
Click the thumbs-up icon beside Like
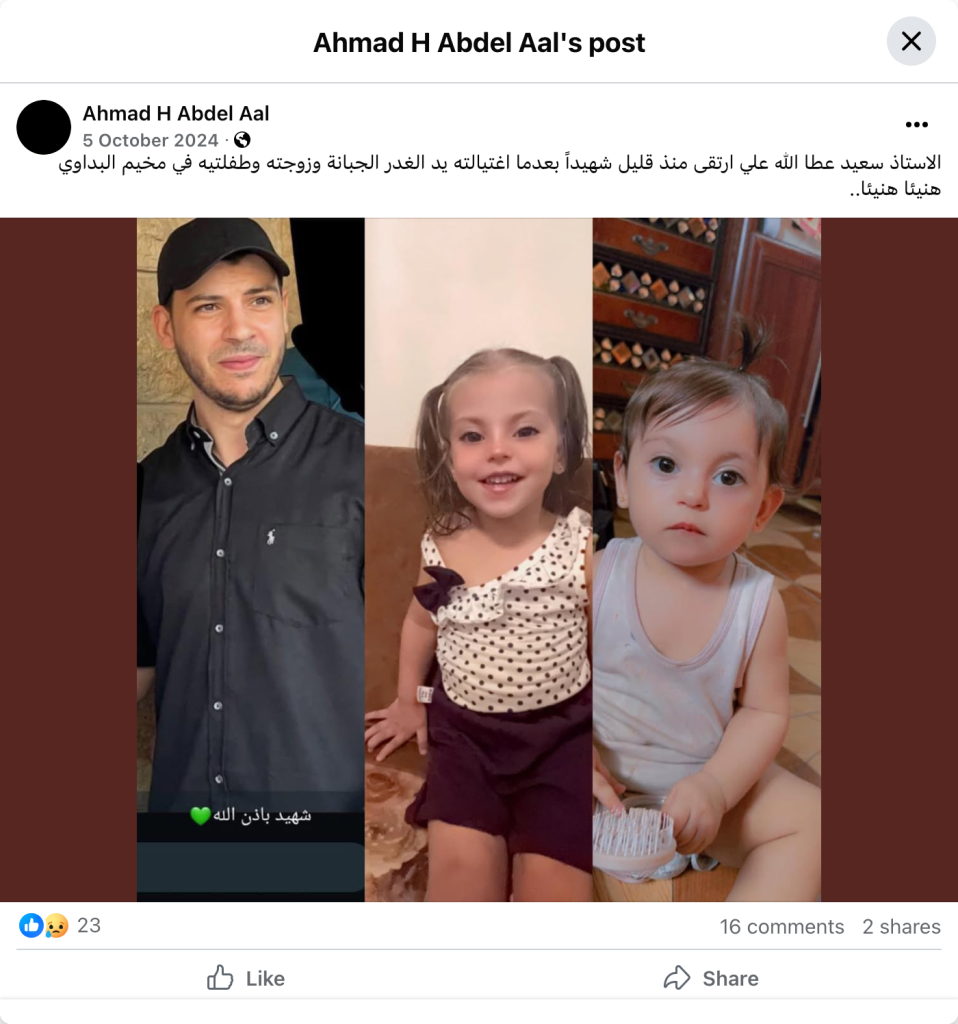point(220,978)
